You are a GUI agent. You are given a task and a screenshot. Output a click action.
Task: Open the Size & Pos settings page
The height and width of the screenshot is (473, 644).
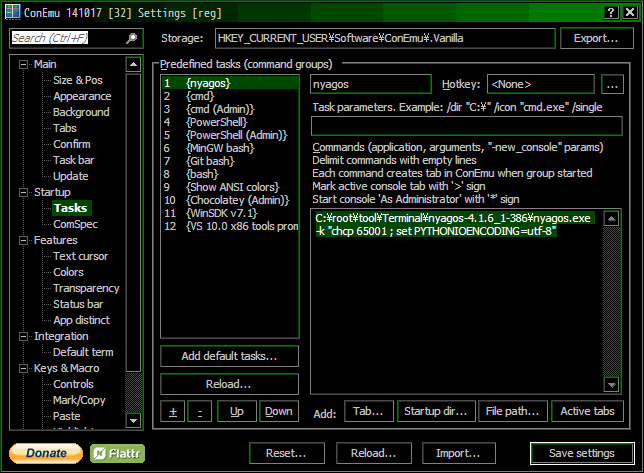click(78, 80)
